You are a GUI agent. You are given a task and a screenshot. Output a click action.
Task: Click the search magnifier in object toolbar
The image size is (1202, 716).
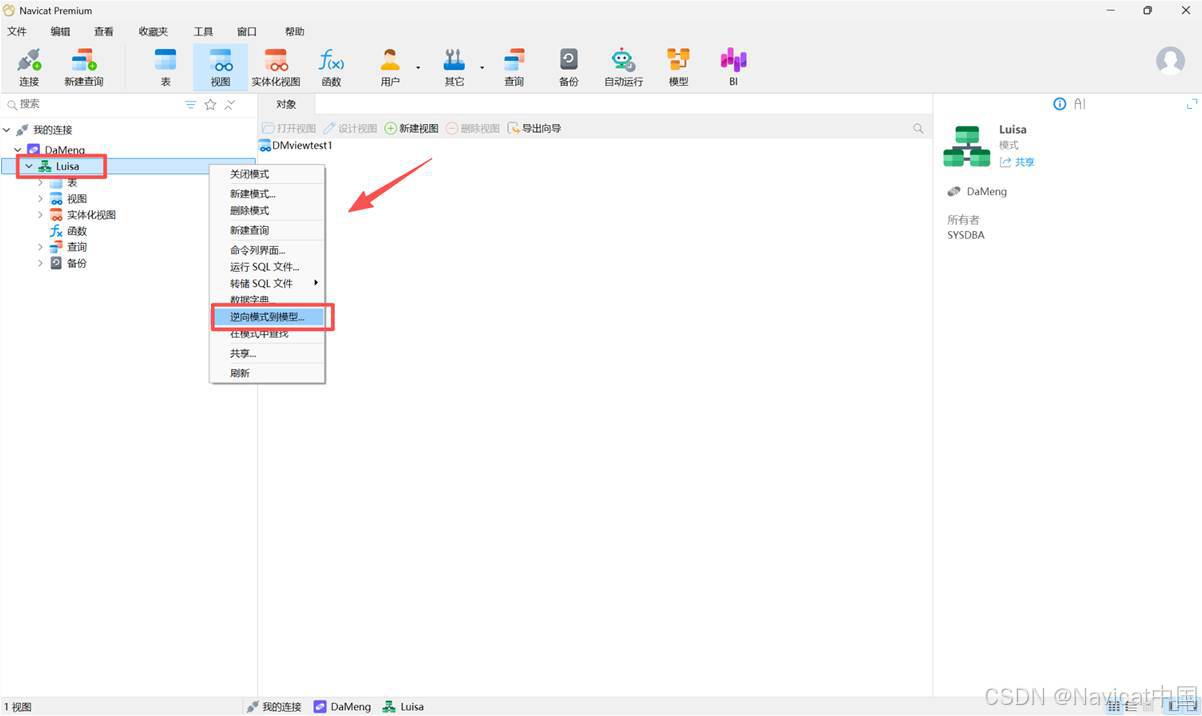point(918,128)
